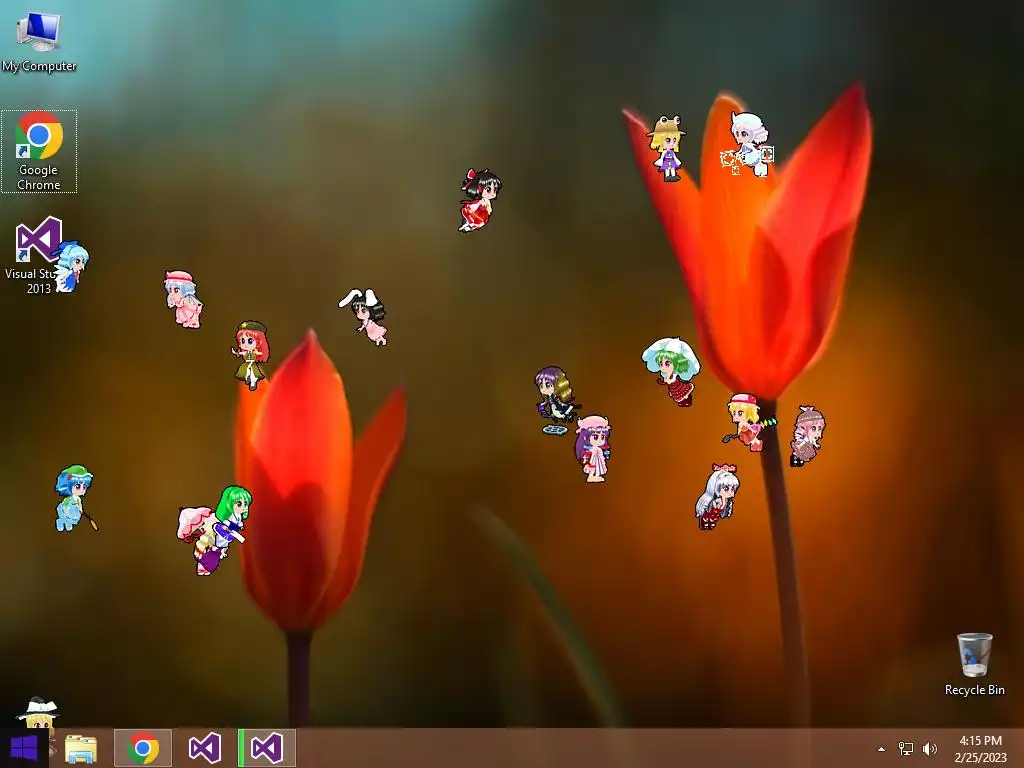
Task: Show hidden tray icons arrow
Action: point(881,749)
